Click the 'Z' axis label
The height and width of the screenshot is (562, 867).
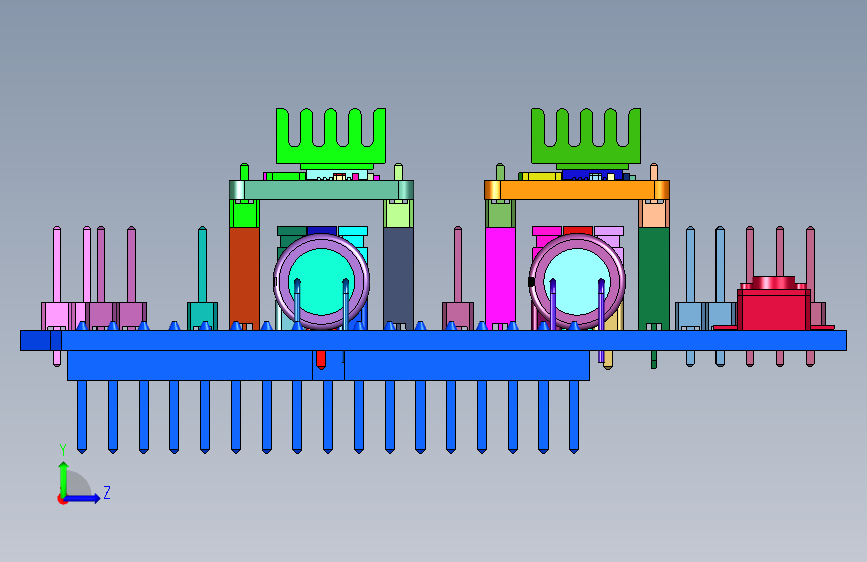tap(107, 492)
